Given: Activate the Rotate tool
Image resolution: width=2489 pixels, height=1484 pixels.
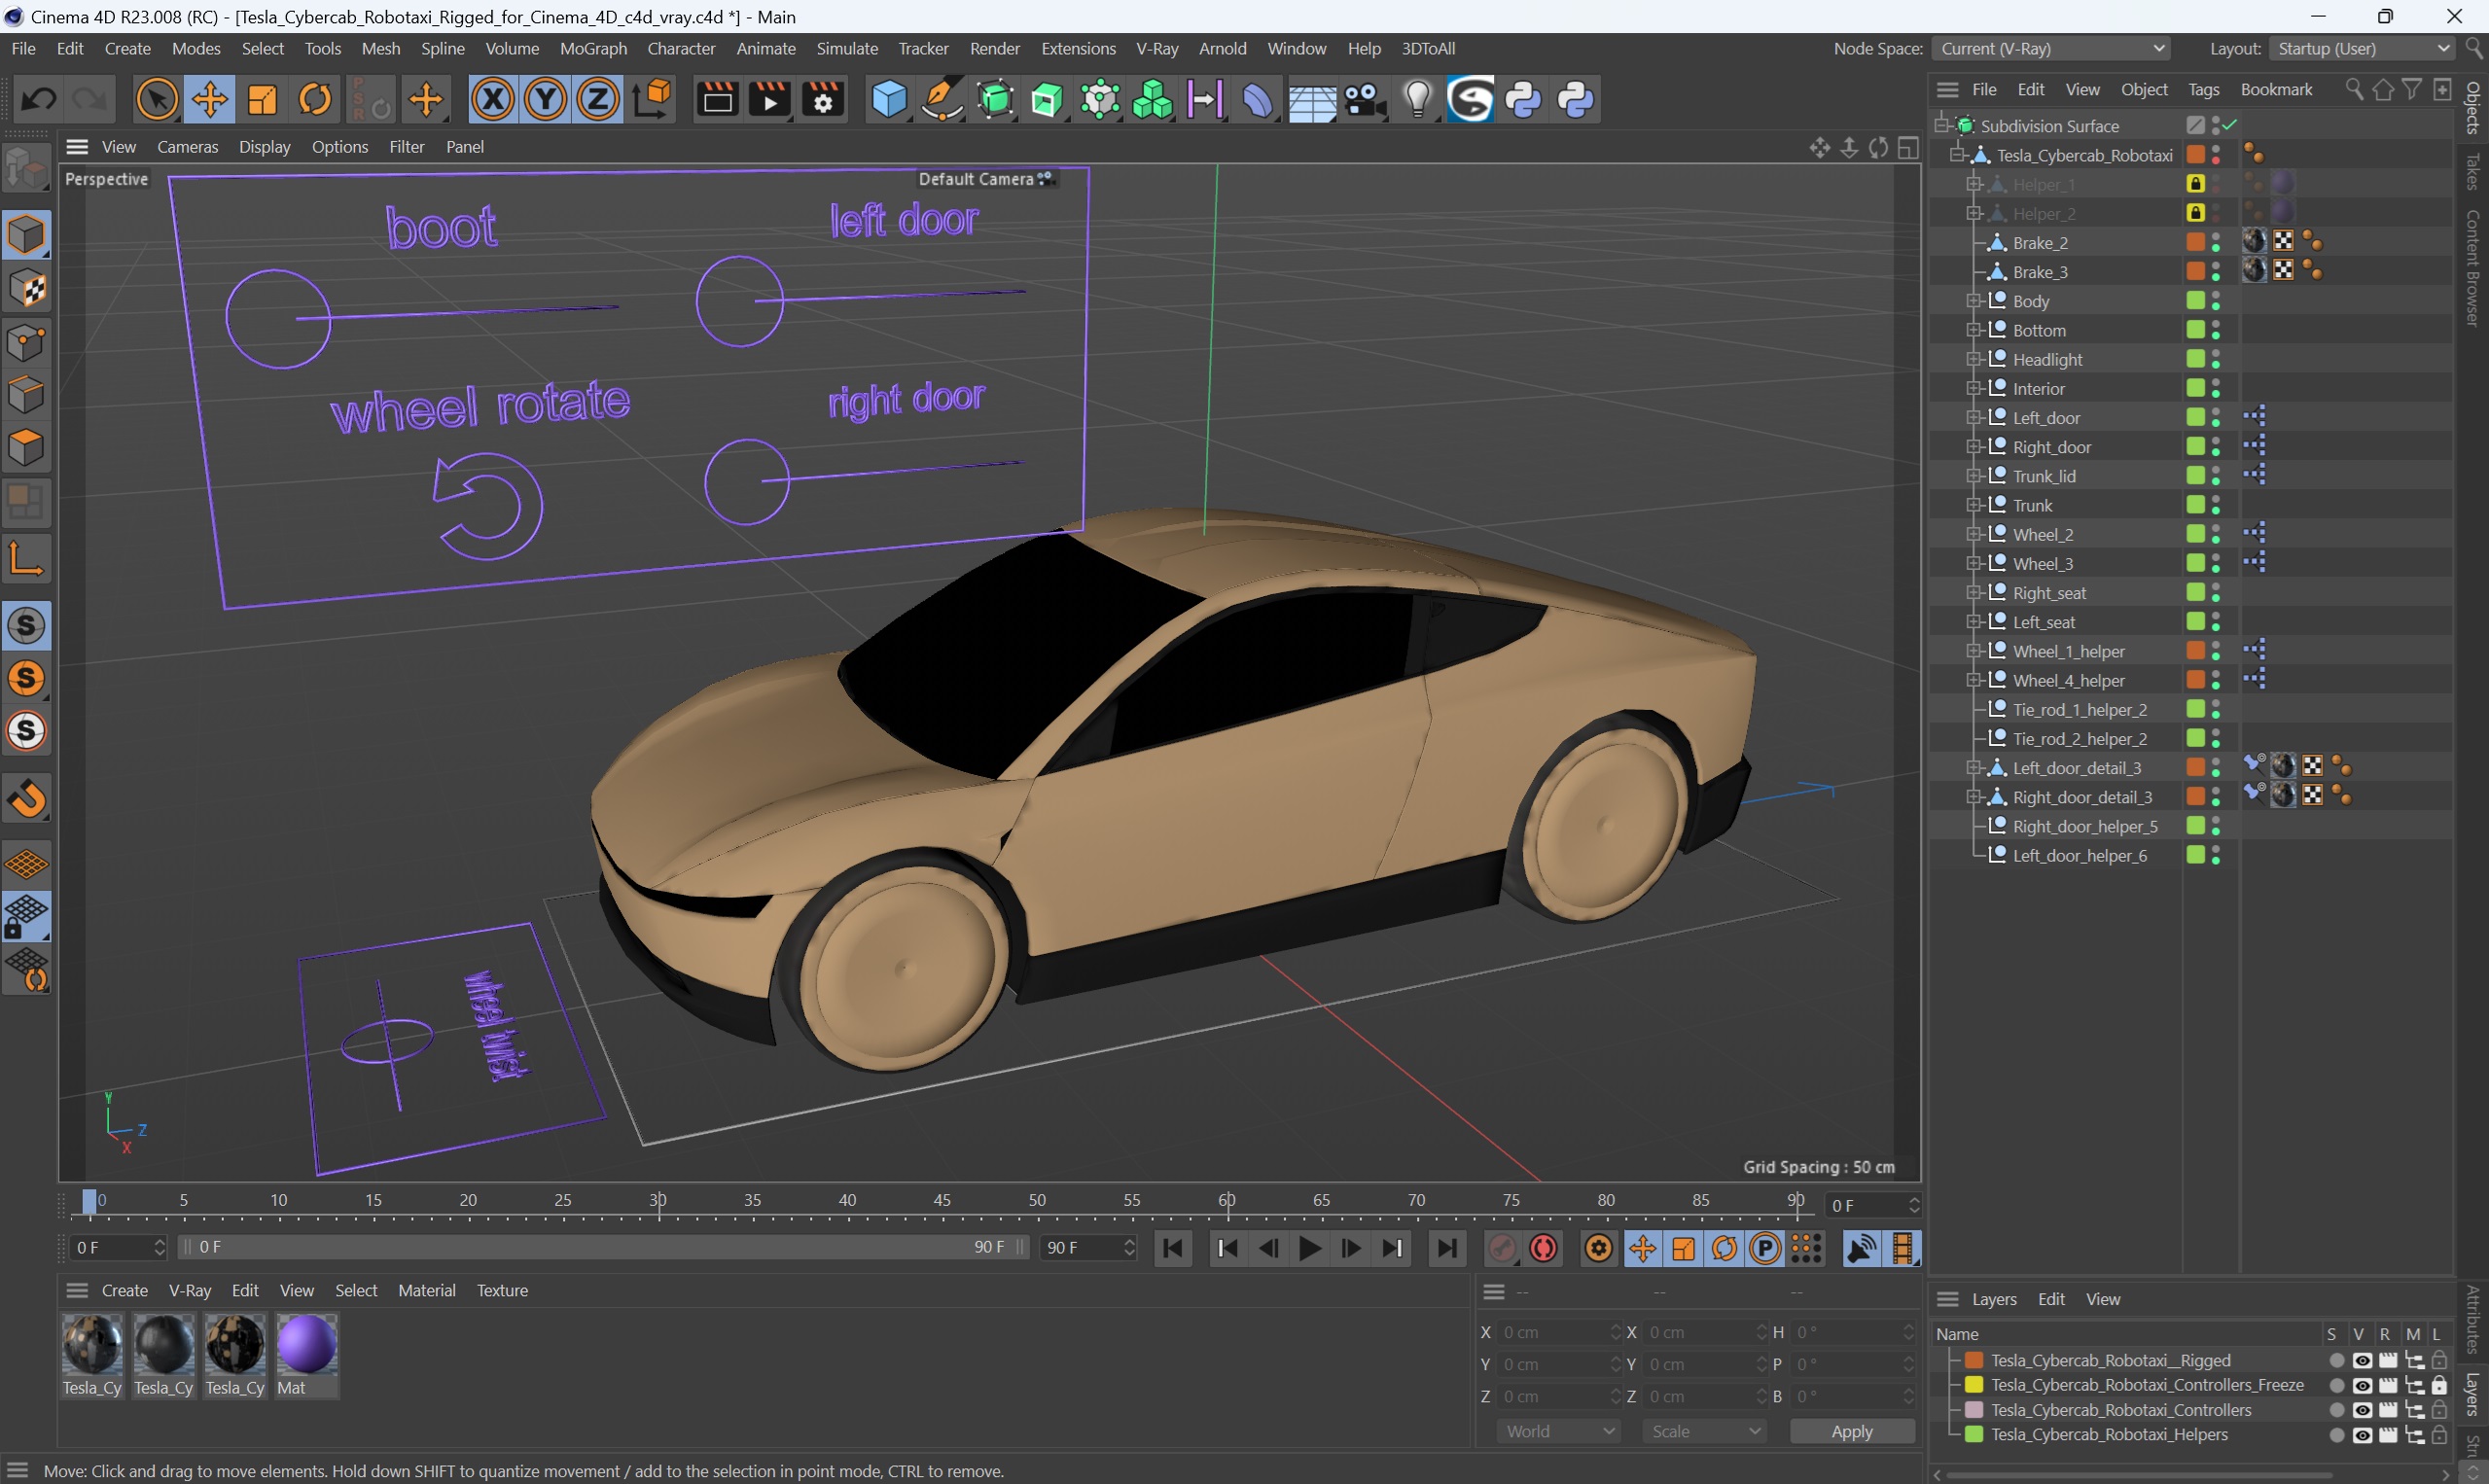Looking at the screenshot, I should (x=315, y=100).
